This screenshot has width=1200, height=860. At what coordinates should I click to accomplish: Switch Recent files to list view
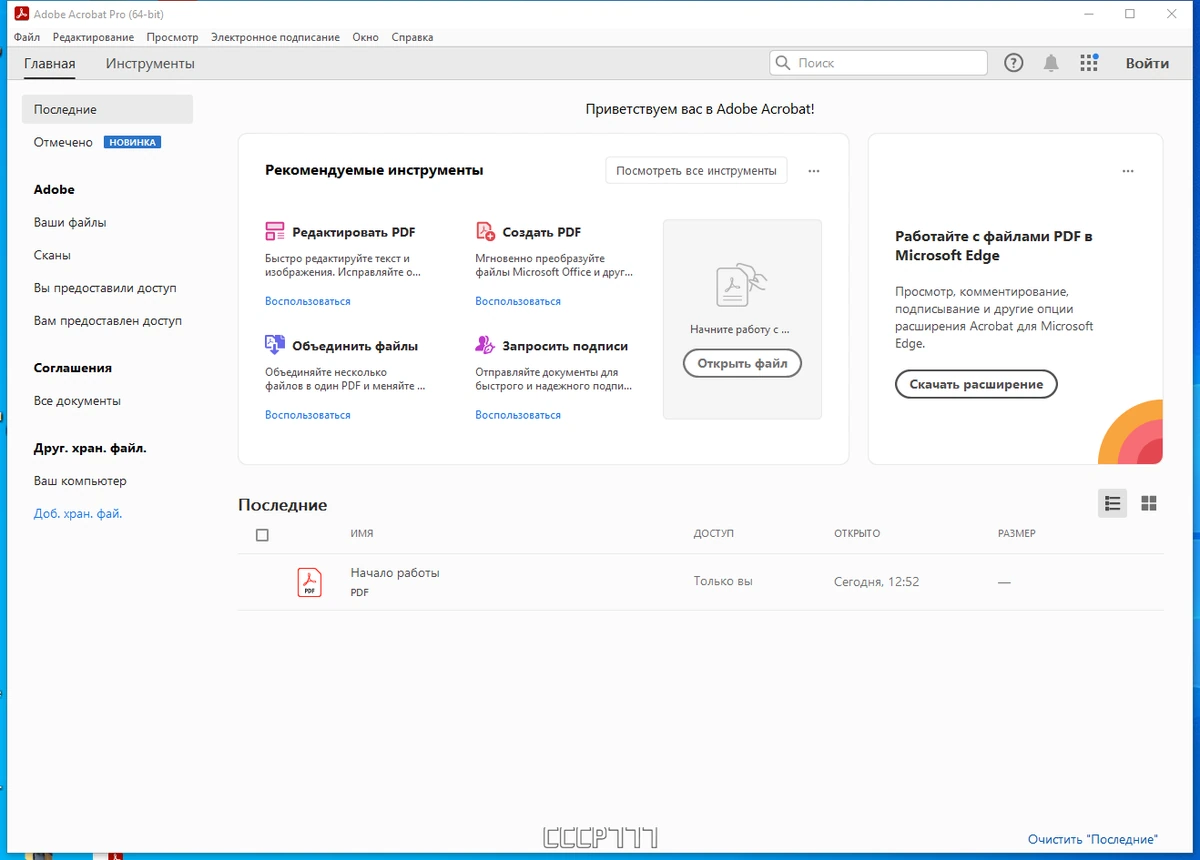click(x=1112, y=504)
